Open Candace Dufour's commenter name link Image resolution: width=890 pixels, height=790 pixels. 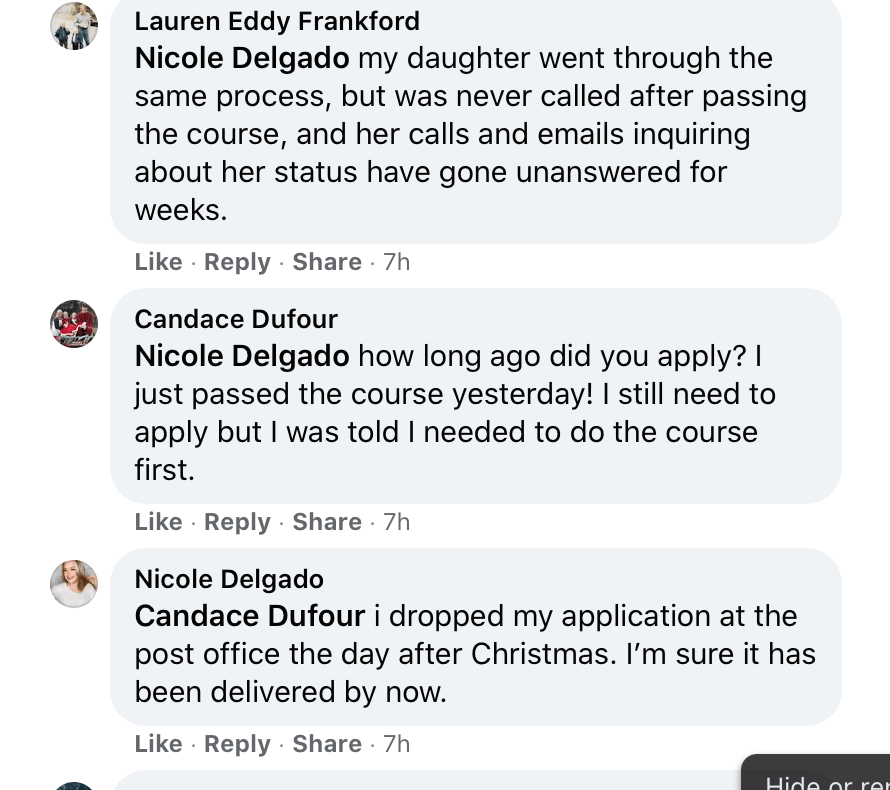pyautogui.click(x=236, y=319)
